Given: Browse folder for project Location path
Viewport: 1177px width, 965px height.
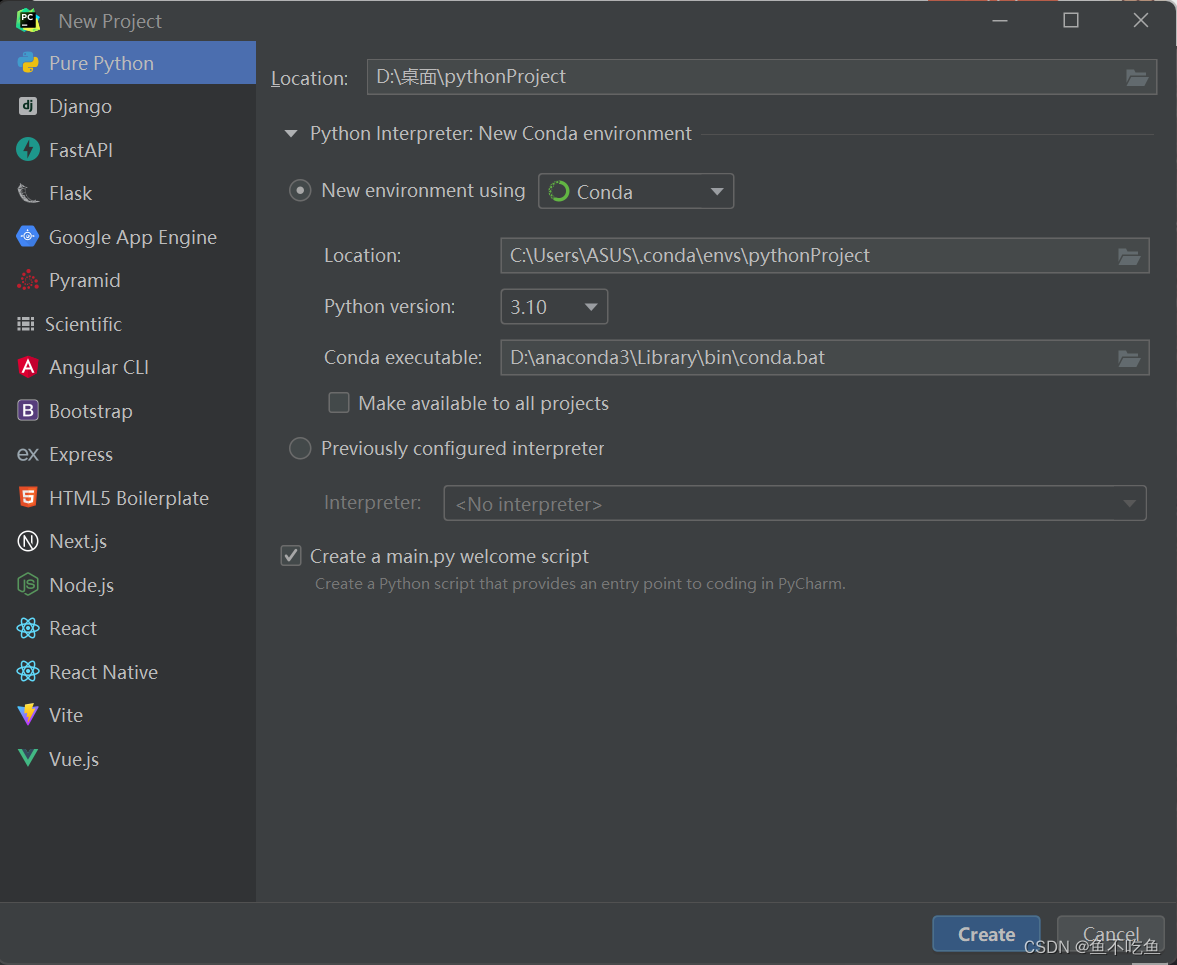Looking at the screenshot, I should (x=1136, y=77).
